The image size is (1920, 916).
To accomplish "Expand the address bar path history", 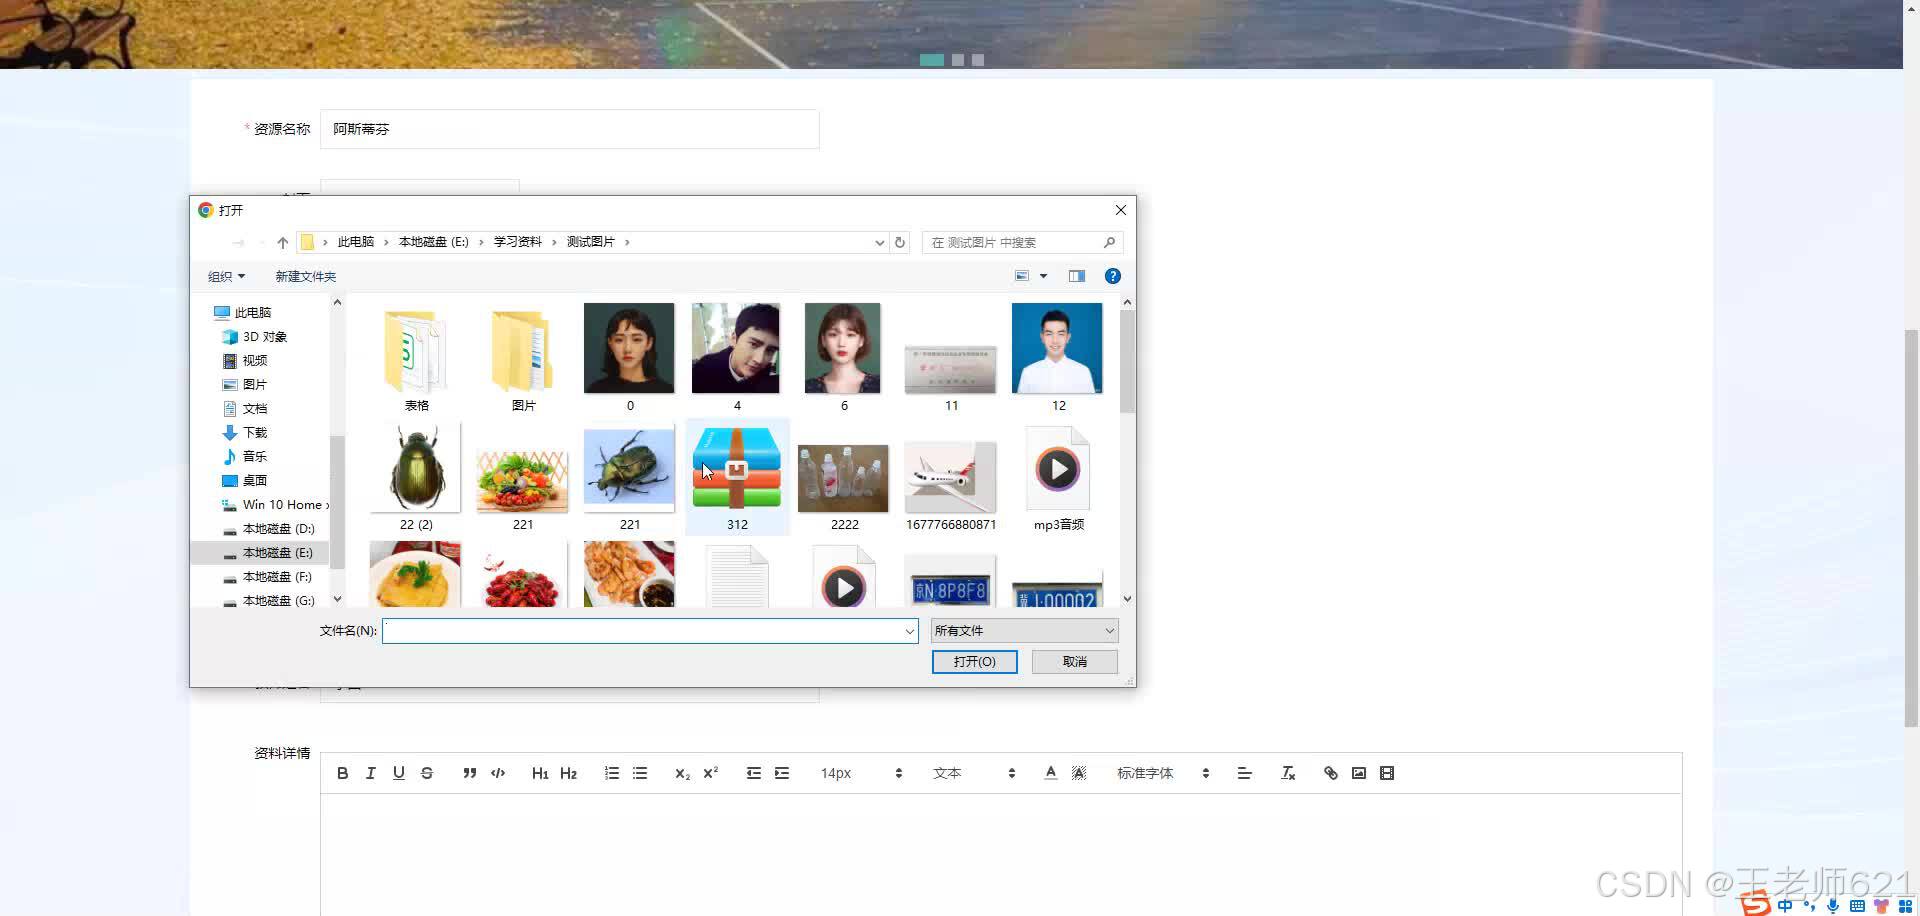I will [879, 242].
